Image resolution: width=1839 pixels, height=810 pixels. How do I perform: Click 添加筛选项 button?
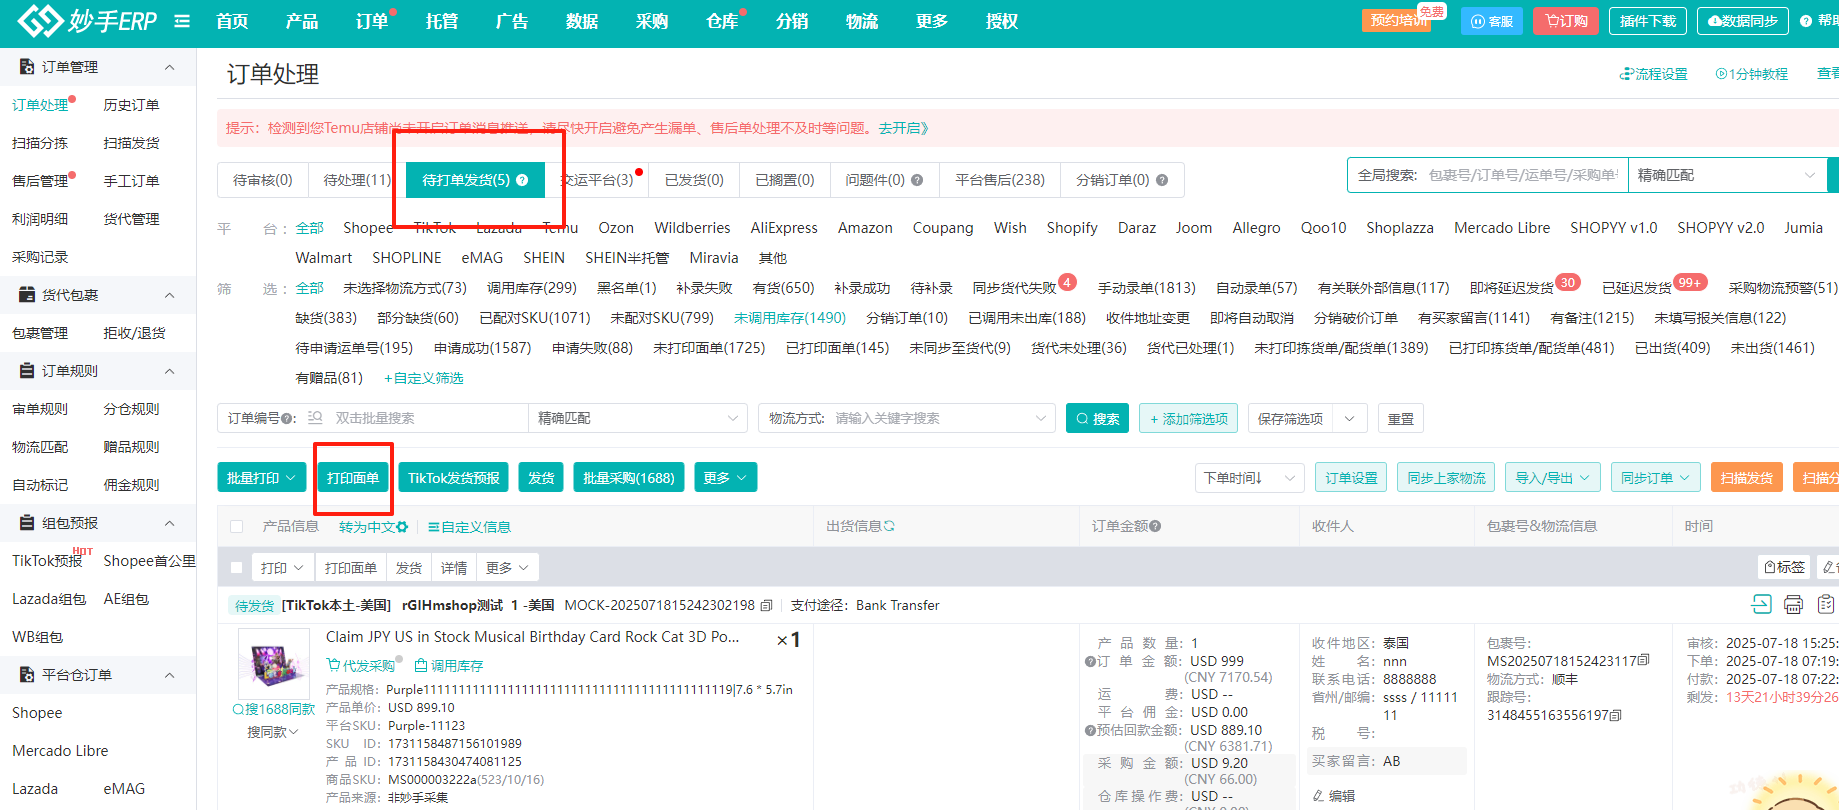click(x=1189, y=418)
